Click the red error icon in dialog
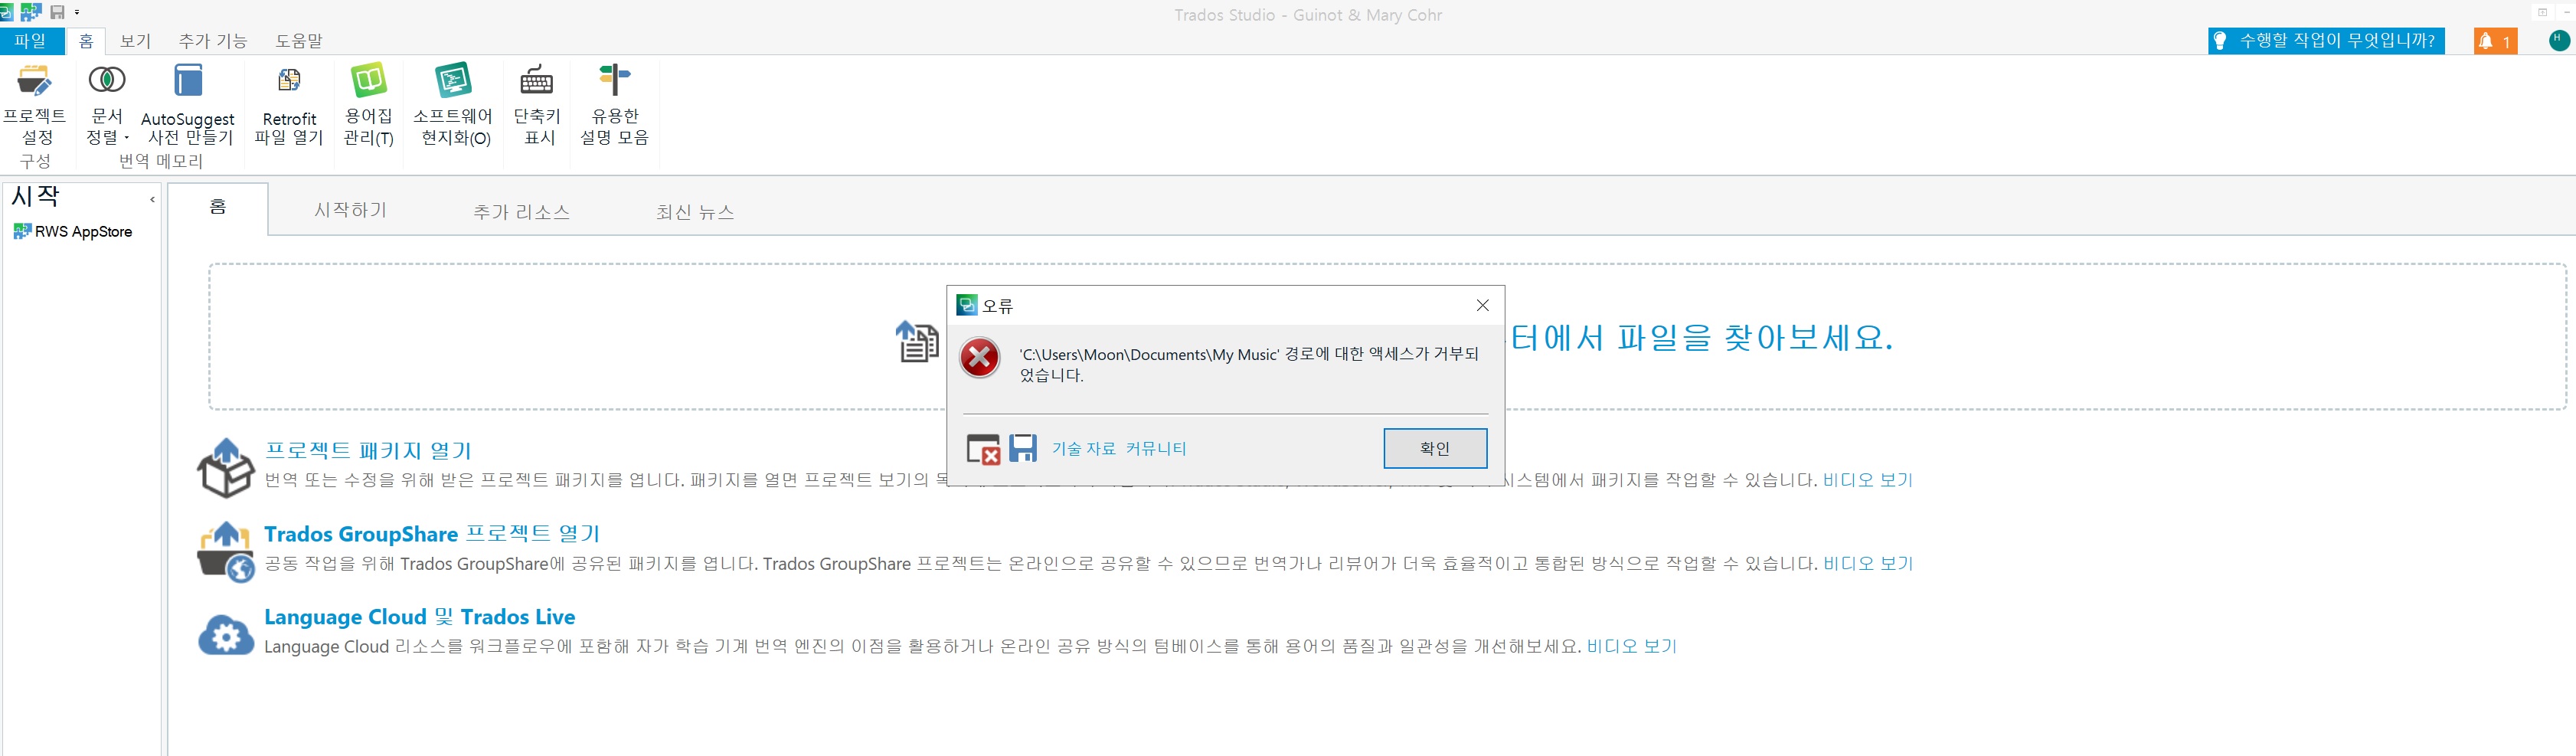The width and height of the screenshot is (2576, 756). (x=979, y=357)
